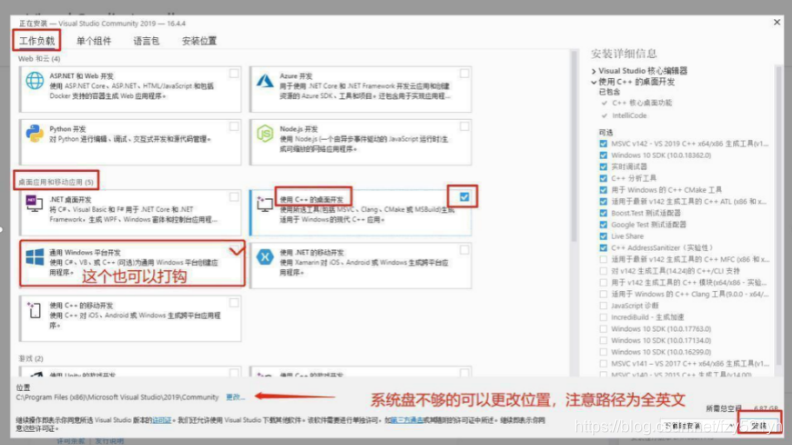Screen dimensions: 792x445
Task: Click the 安装详细信息 heading
Action: (x=624, y=54)
